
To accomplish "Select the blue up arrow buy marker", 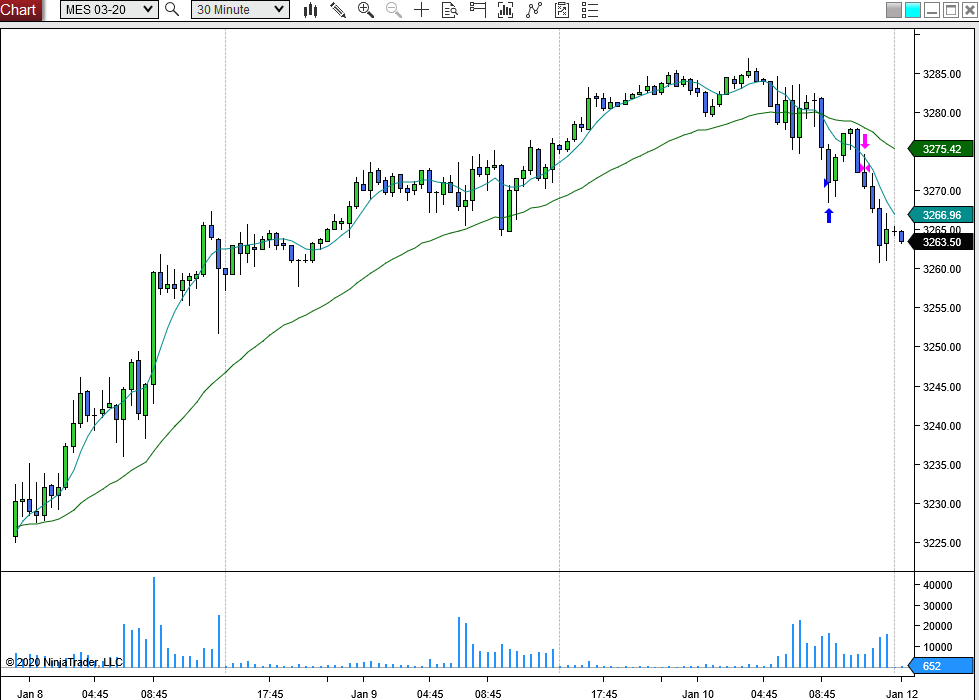I will (829, 215).
